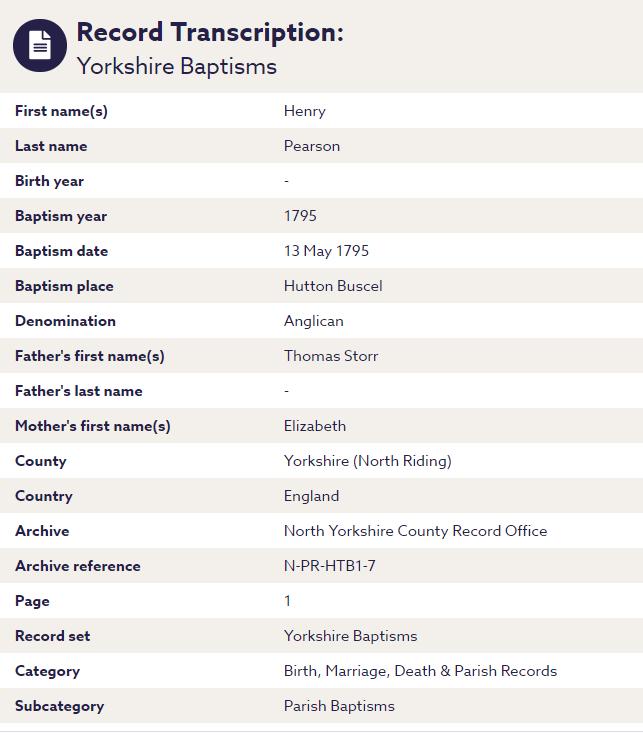643x735 pixels.
Task: Click North Yorkshire County Record Office archive
Action: 415,531
